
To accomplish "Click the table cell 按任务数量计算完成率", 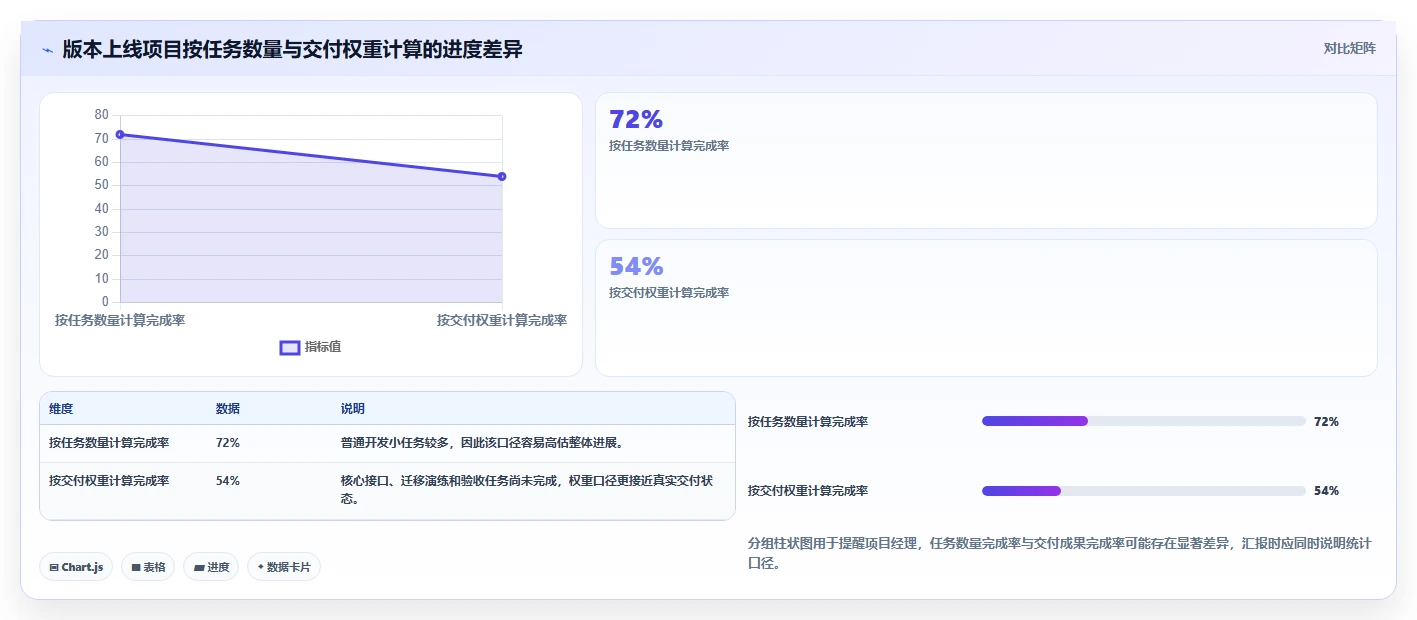I will tap(109, 443).
